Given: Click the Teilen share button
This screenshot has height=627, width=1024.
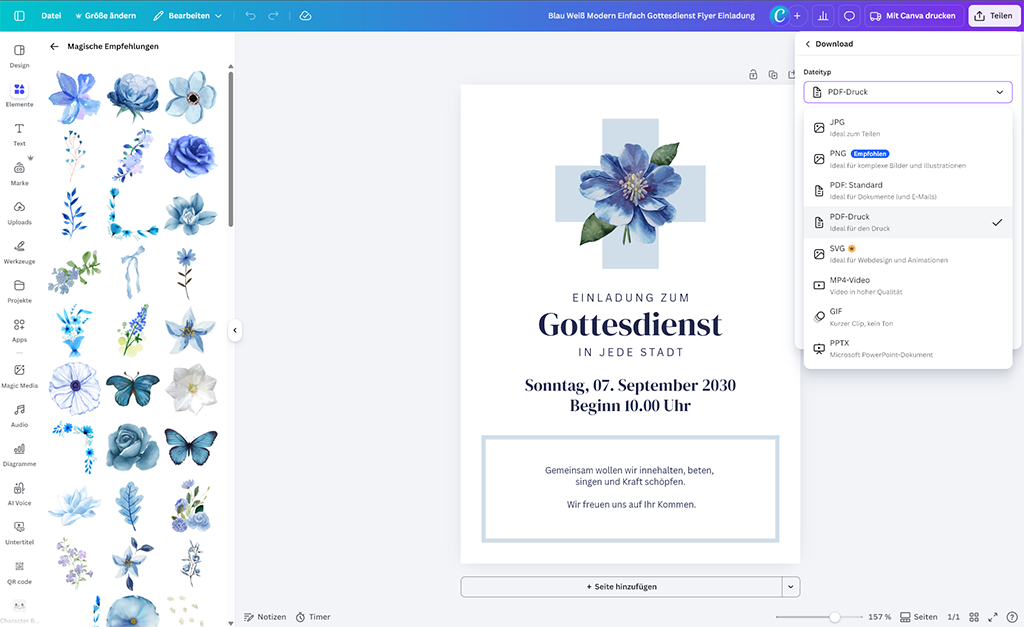Looking at the screenshot, I should tap(994, 16).
